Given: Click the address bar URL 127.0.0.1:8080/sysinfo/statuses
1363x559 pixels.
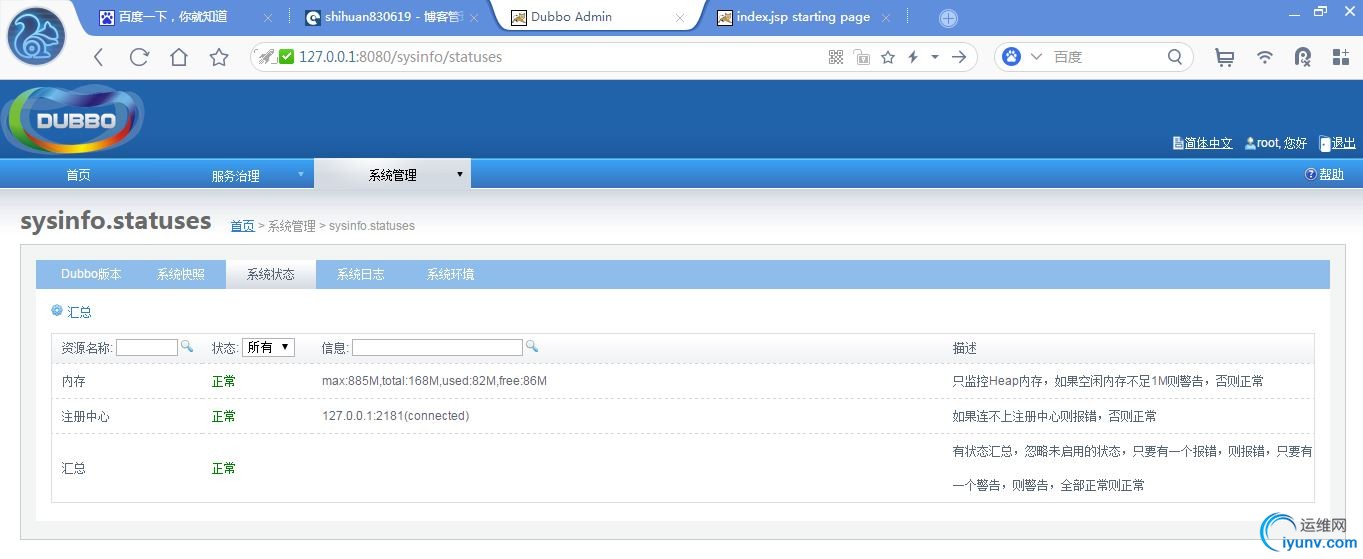Looking at the screenshot, I should click(x=400, y=57).
